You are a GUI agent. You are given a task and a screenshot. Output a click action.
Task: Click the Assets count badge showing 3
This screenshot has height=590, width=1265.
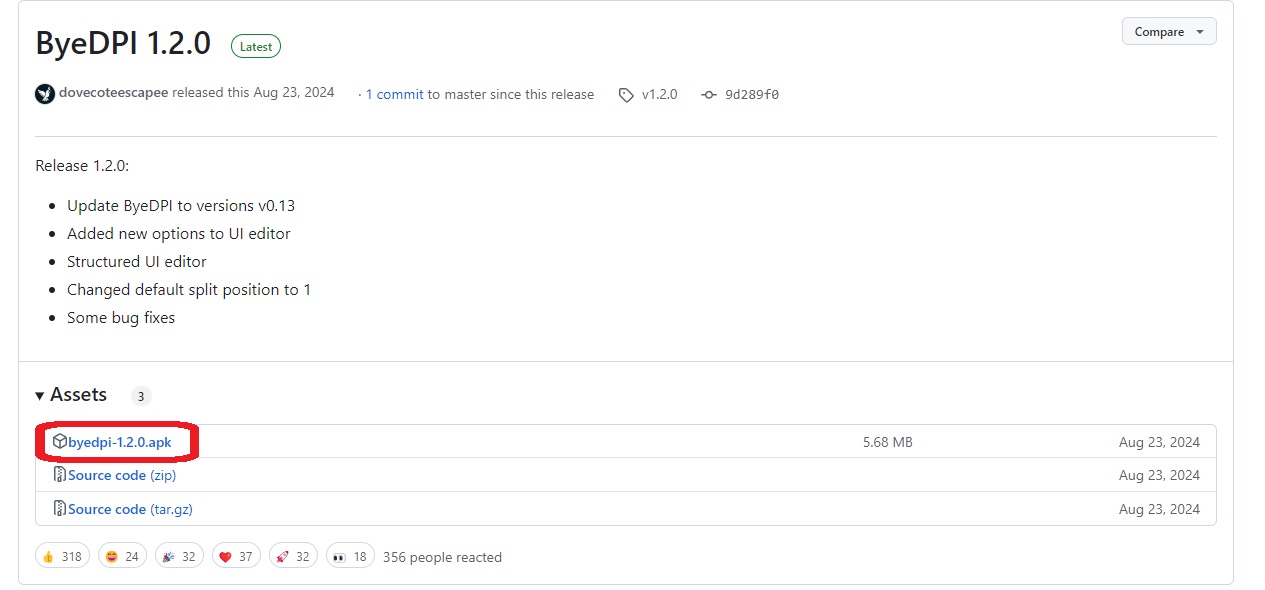tap(141, 396)
